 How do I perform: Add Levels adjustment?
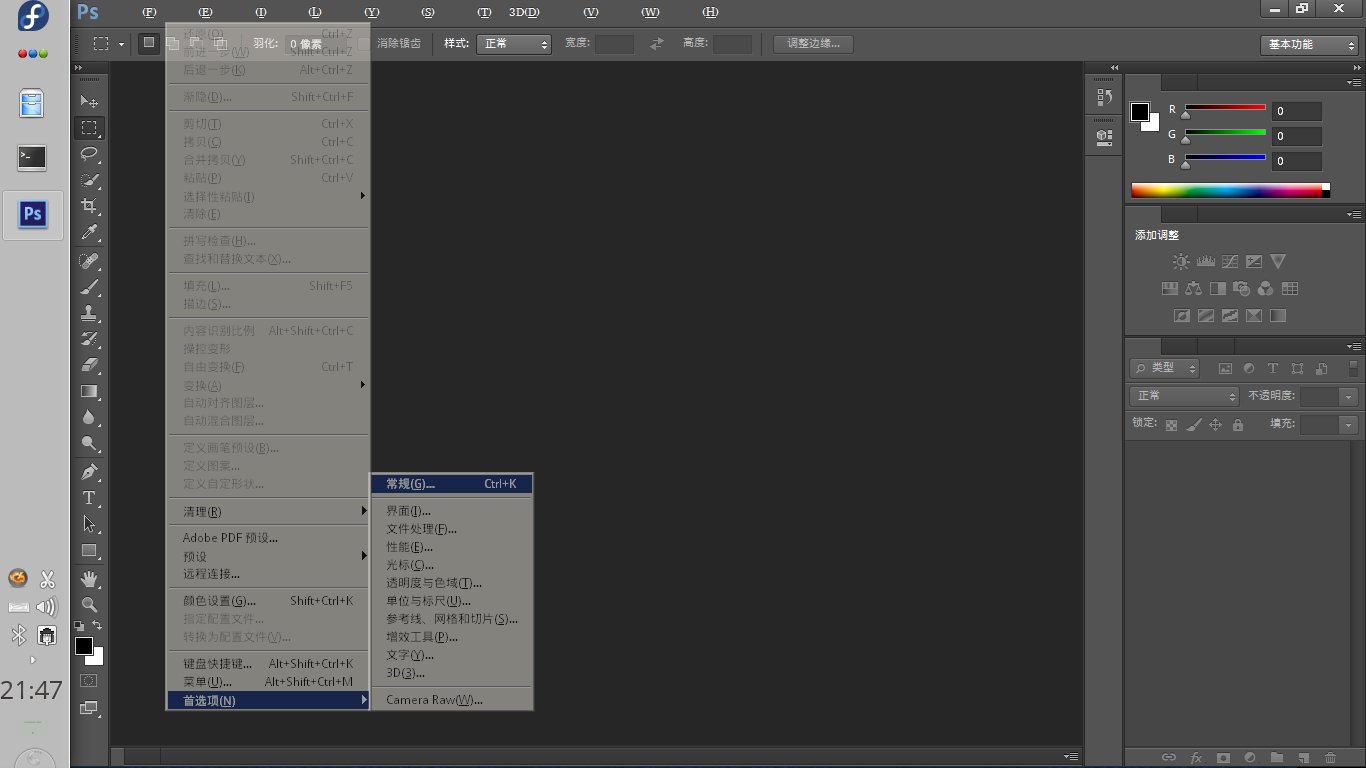[x=1205, y=262]
